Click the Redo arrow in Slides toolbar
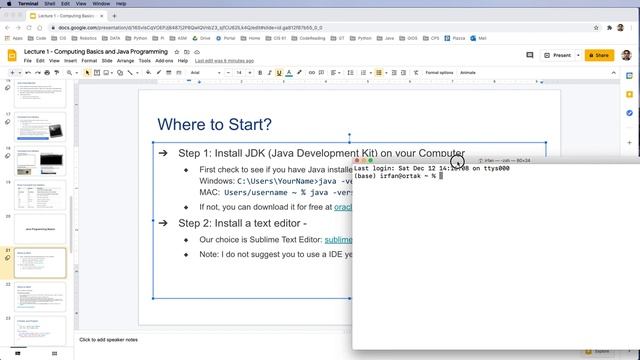 (x=38, y=73)
